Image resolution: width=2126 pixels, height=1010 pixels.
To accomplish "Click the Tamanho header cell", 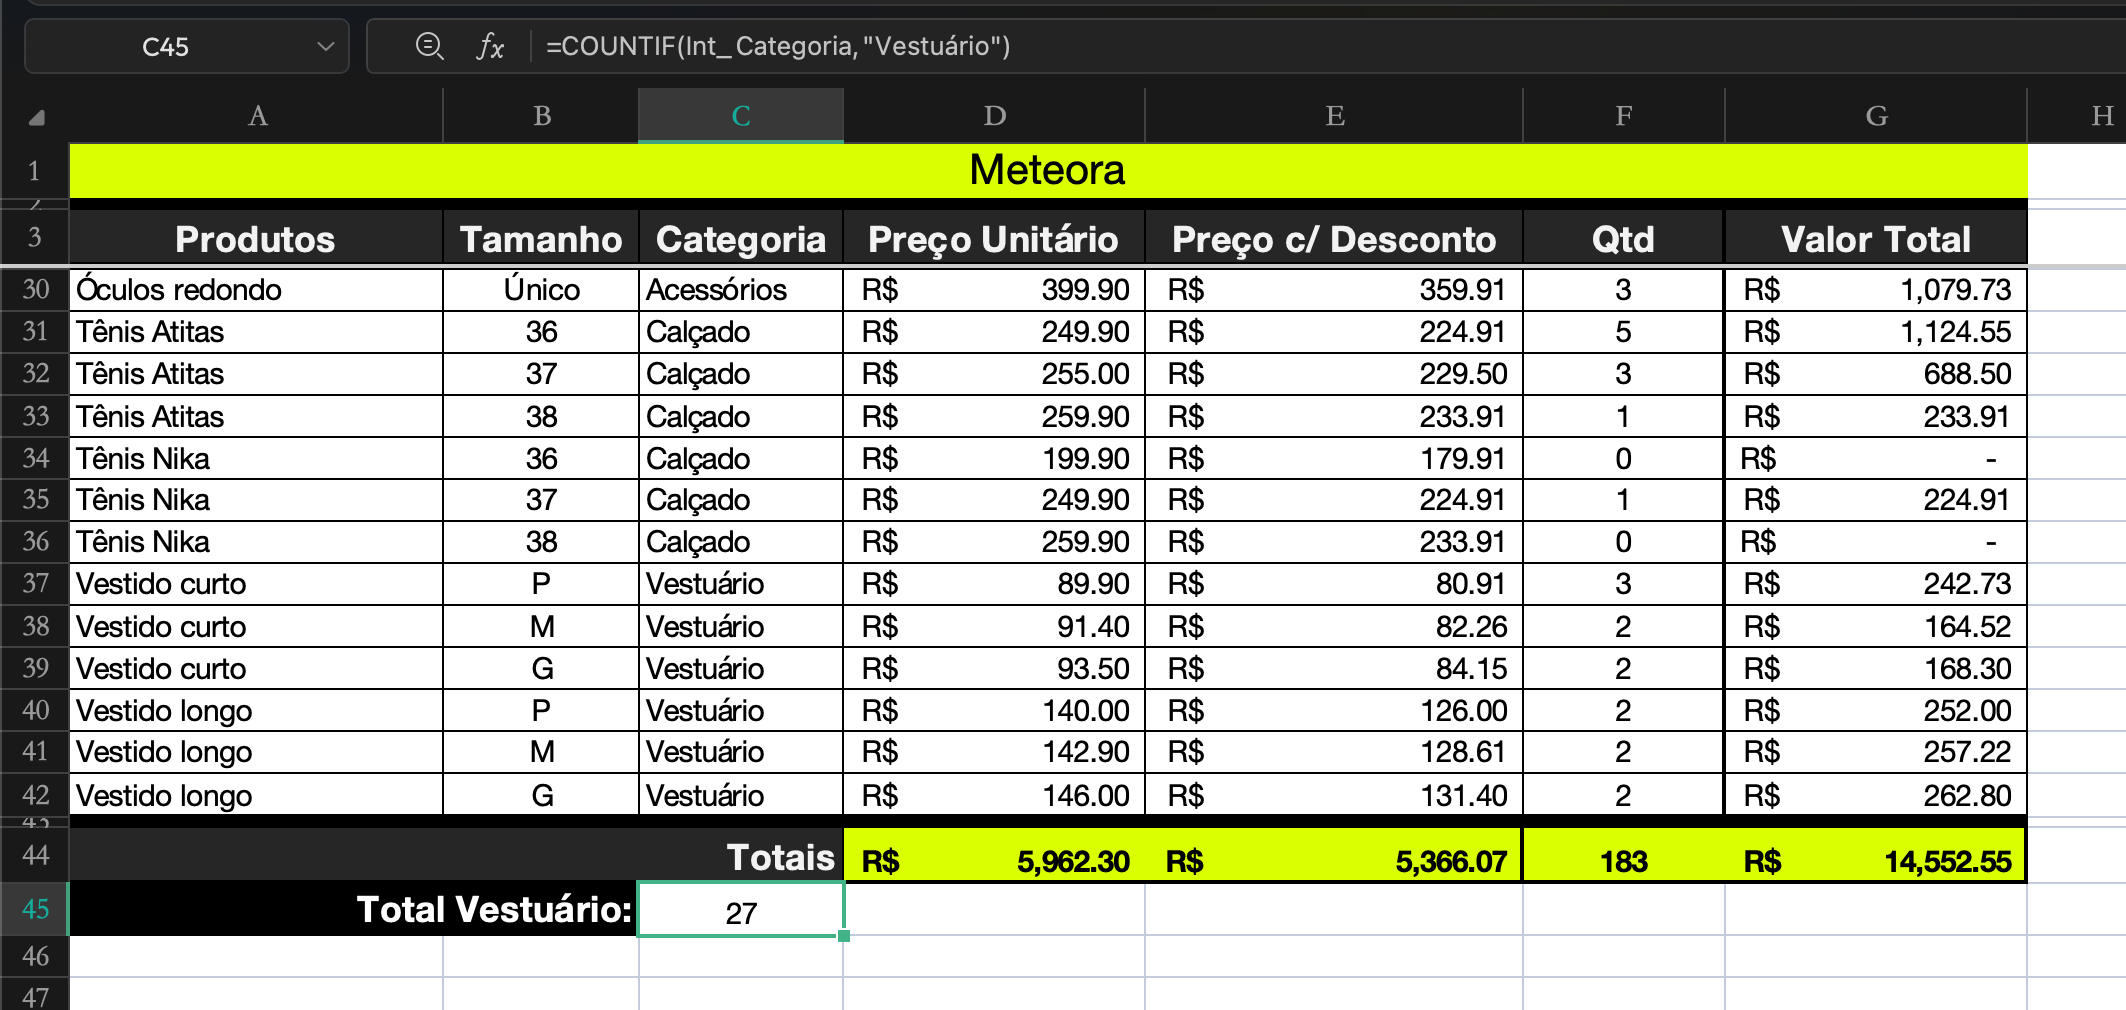I will 541,239.
